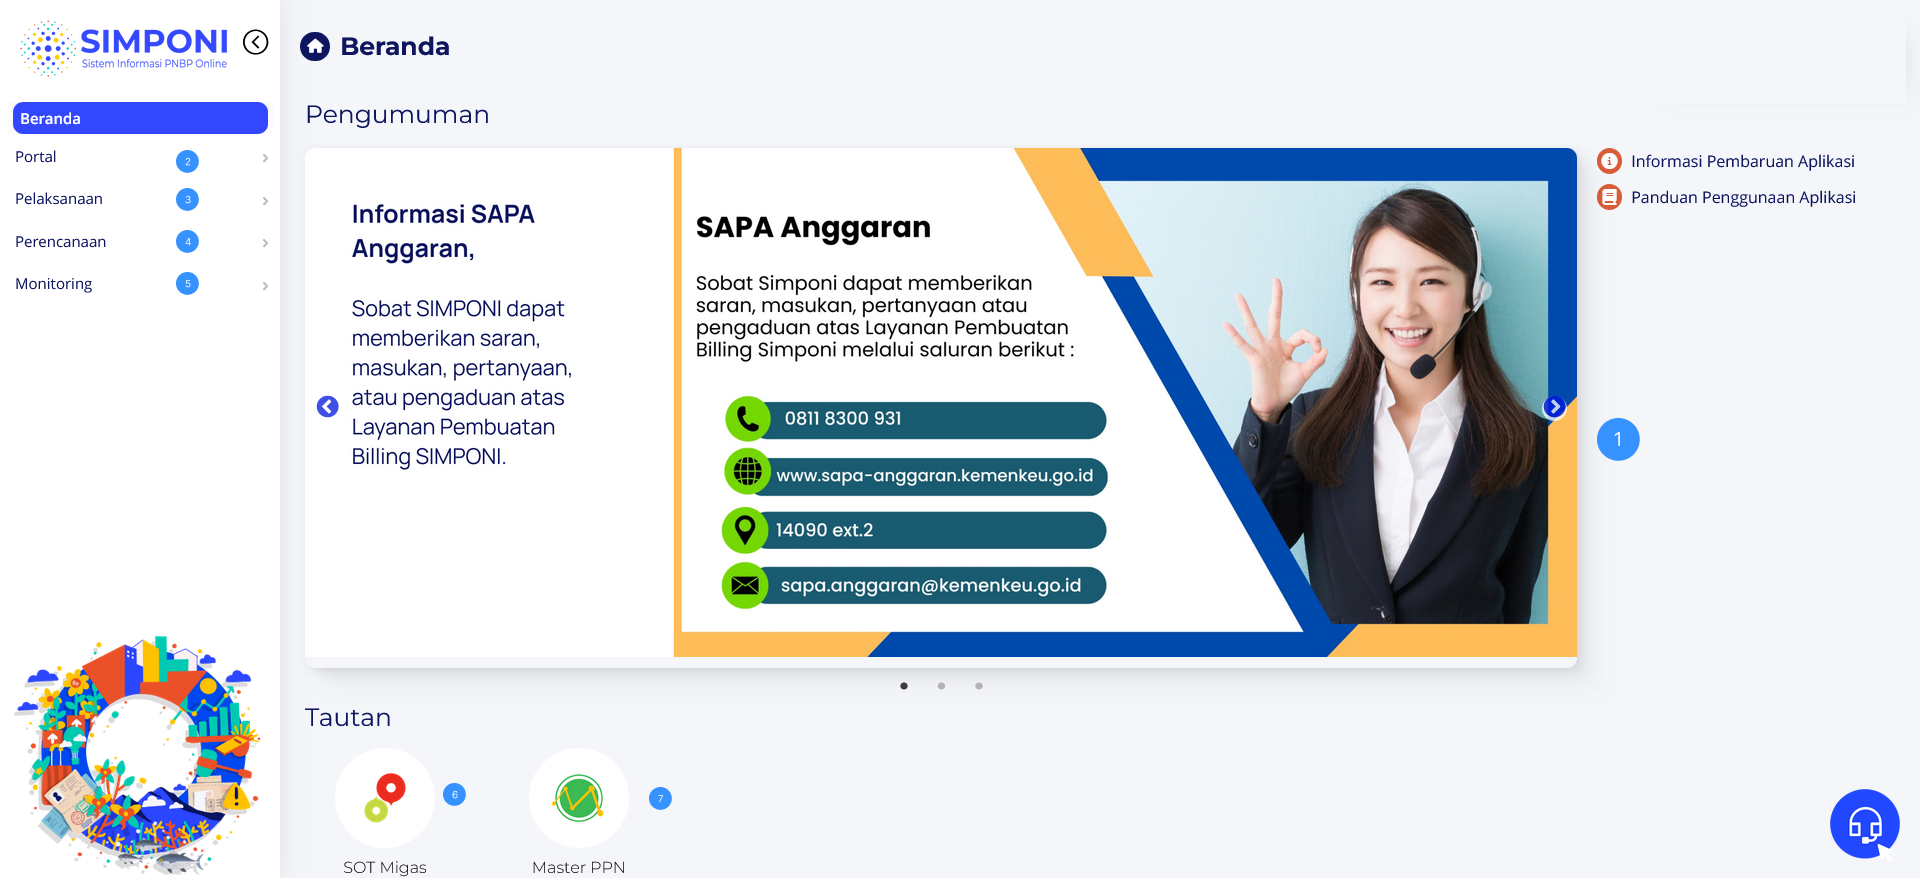Open the SOT Migas shortcut icon

(x=385, y=798)
